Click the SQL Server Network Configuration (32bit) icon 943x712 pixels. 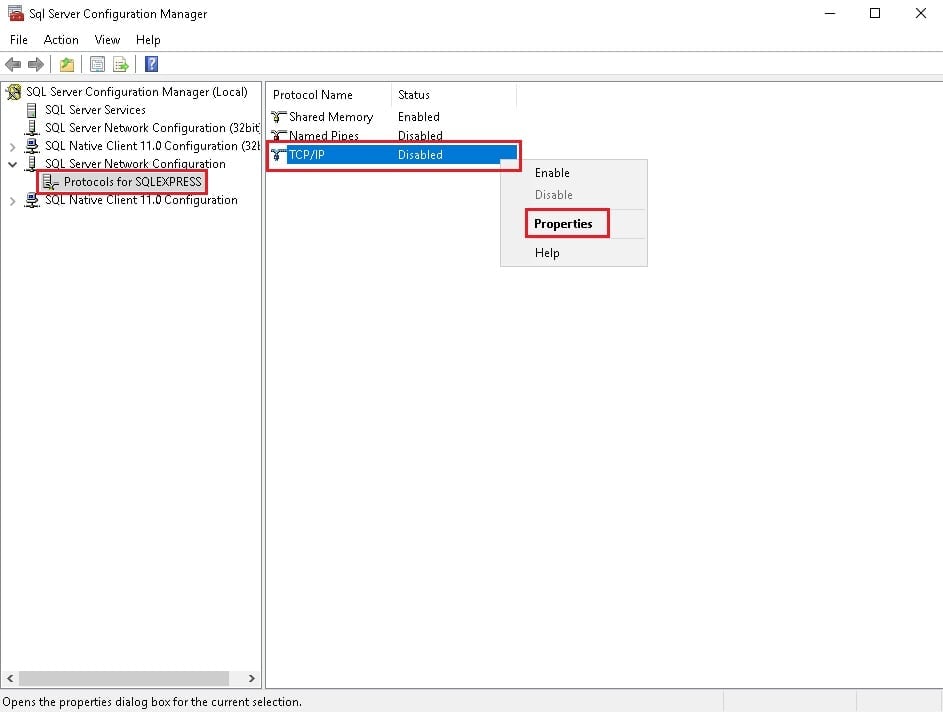click(32, 128)
